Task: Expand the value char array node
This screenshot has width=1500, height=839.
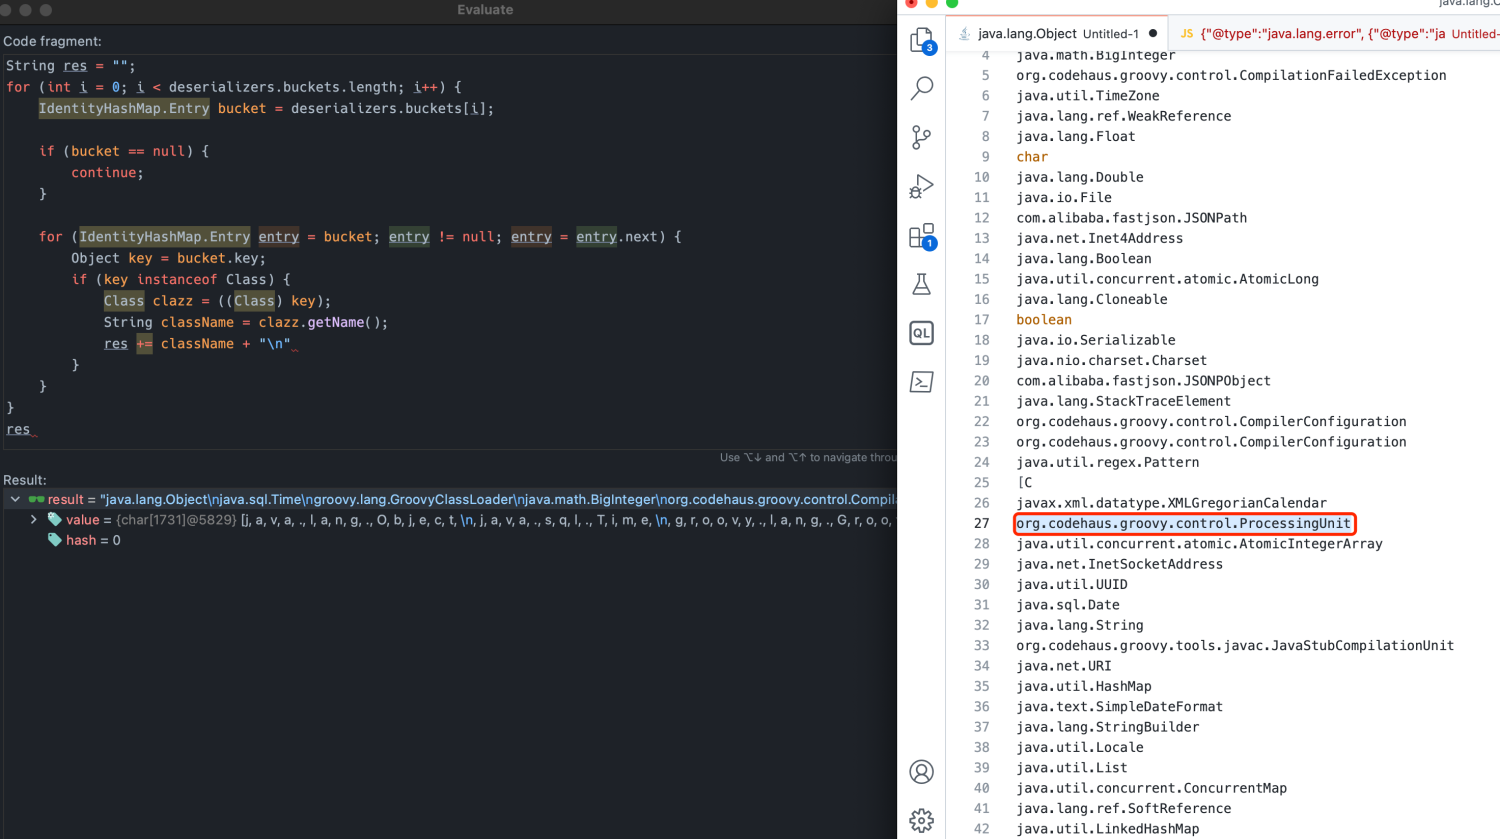Action: tap(34, 519)
